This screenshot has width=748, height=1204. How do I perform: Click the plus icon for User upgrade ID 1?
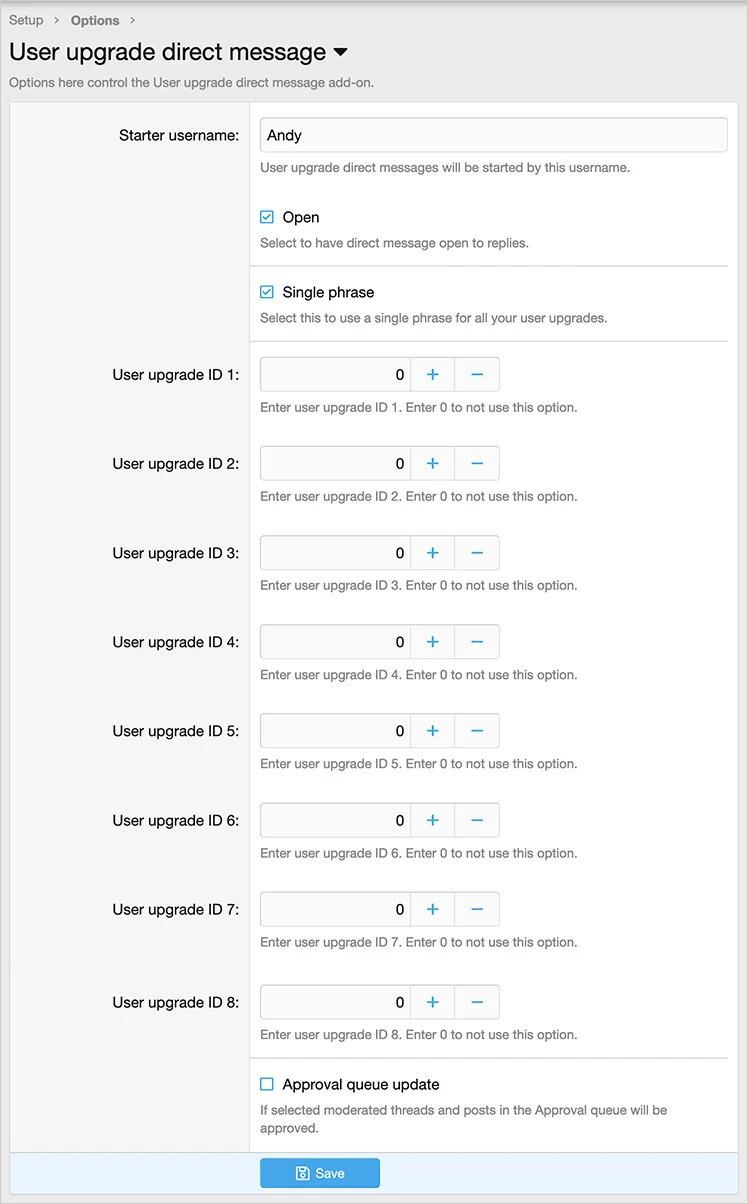pos(433,375)
